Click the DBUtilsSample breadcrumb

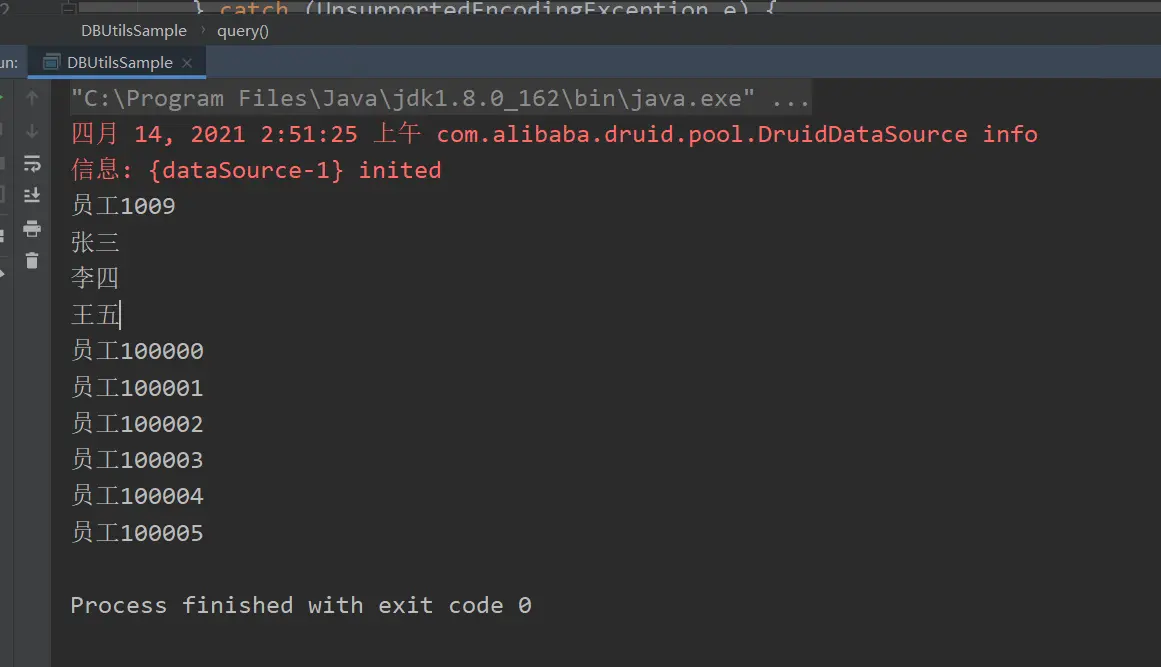click(133, 31)
